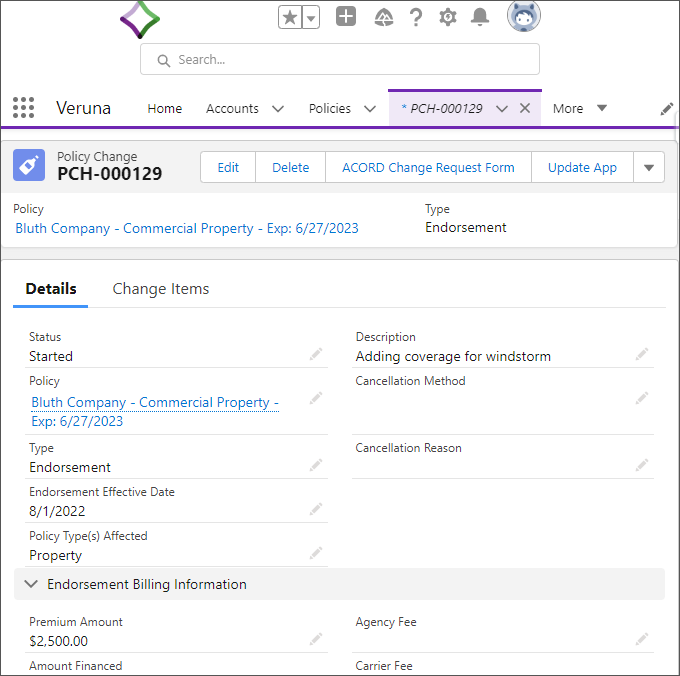The height and width of the screenshot is (676, 680).
Task: Edit Policy Type(s) Affected pencil
Action: click(x=316, y=553)
